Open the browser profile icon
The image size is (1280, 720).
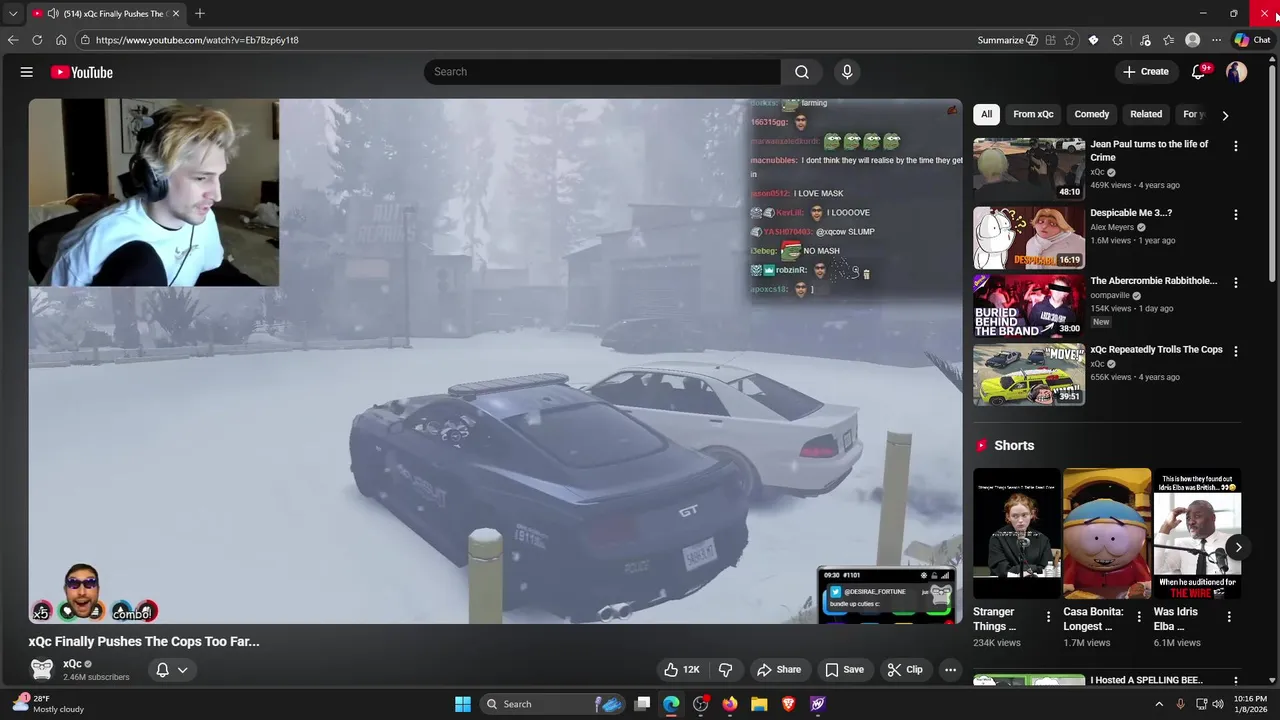[x=1192, y=40]
